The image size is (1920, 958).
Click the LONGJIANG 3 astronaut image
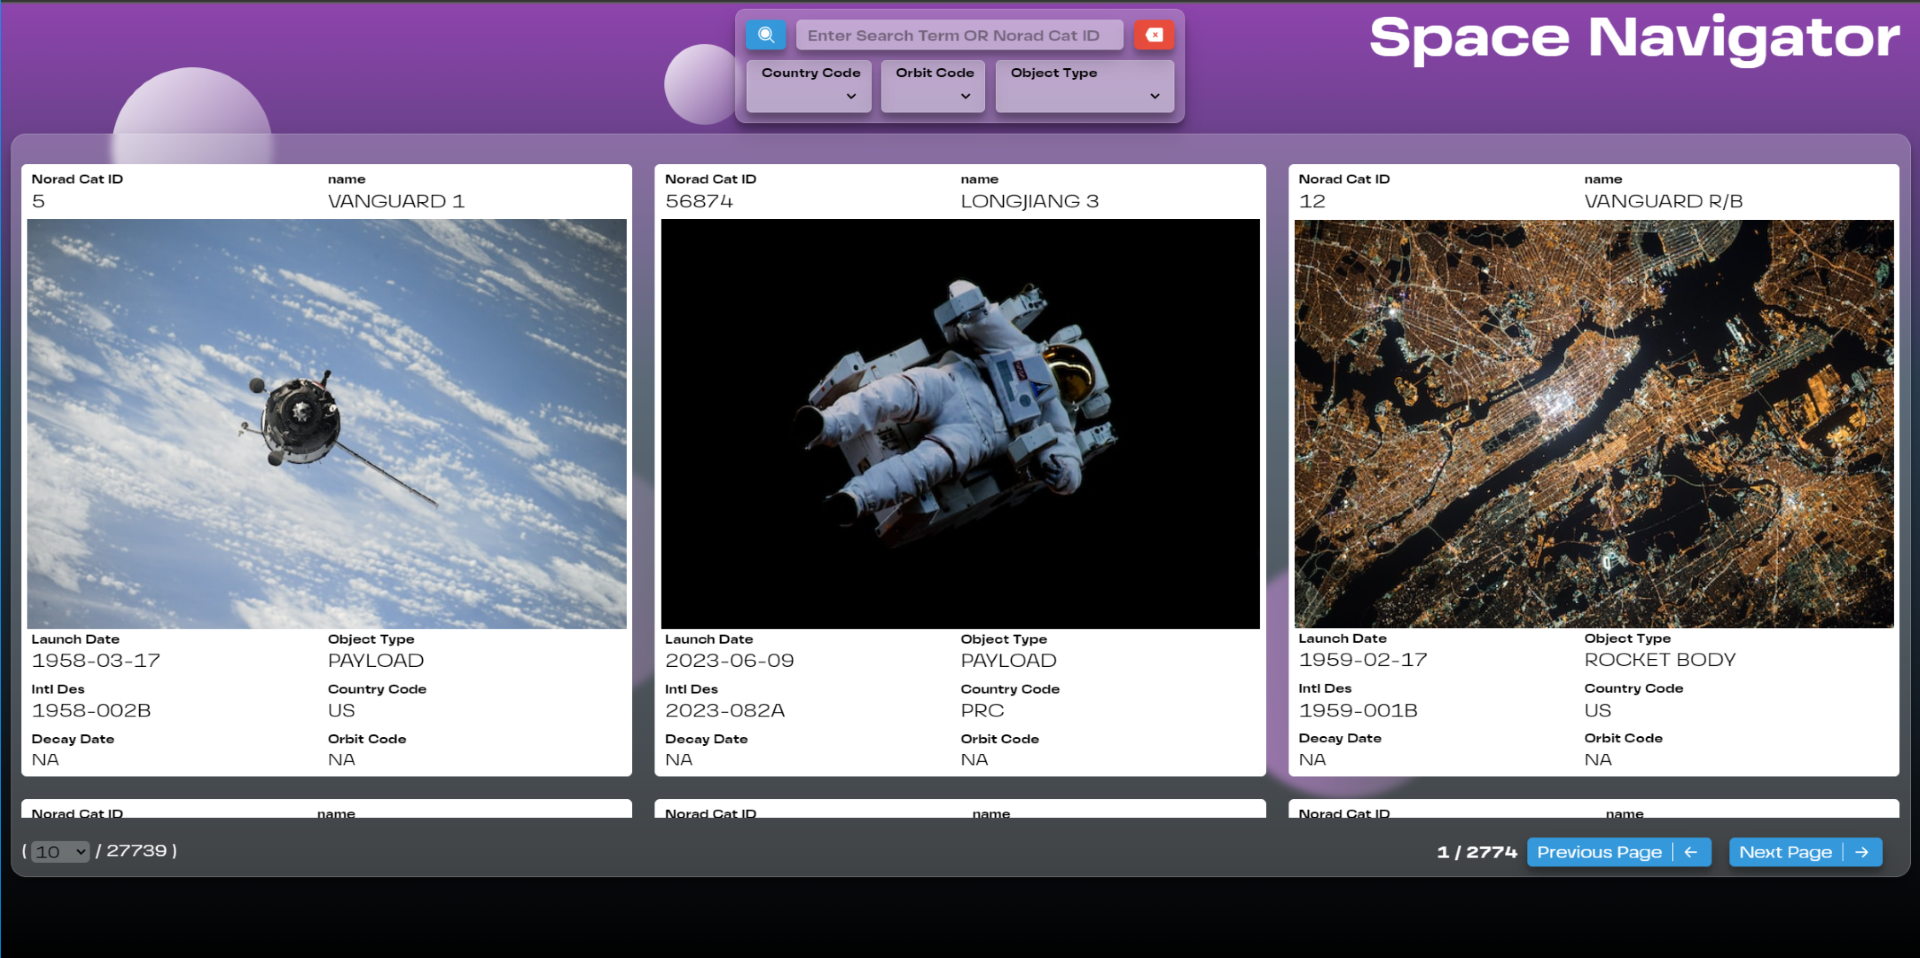960,424
